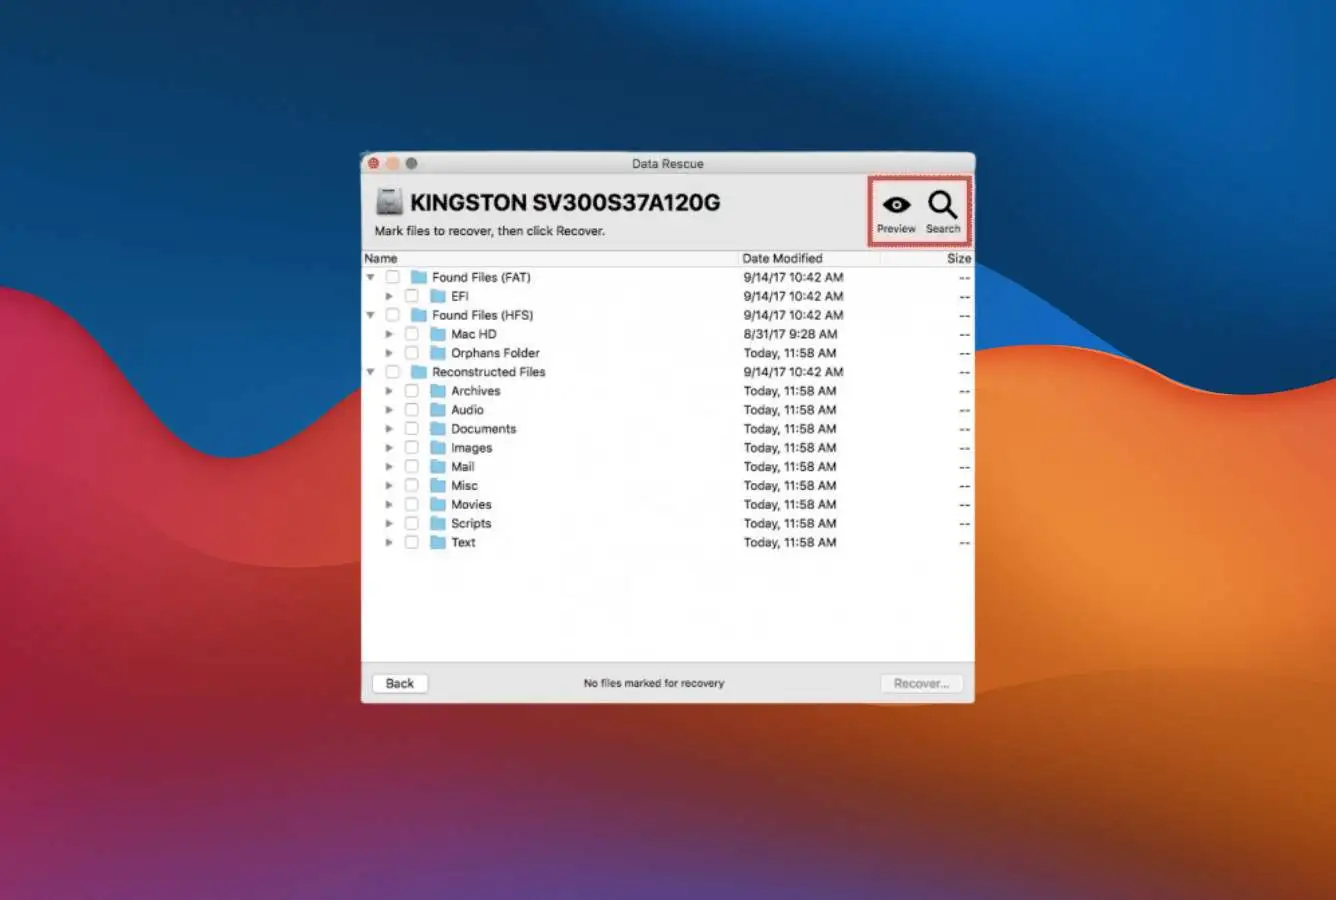
Task: Click the EFI folder icon
Action: click(438, 296)
